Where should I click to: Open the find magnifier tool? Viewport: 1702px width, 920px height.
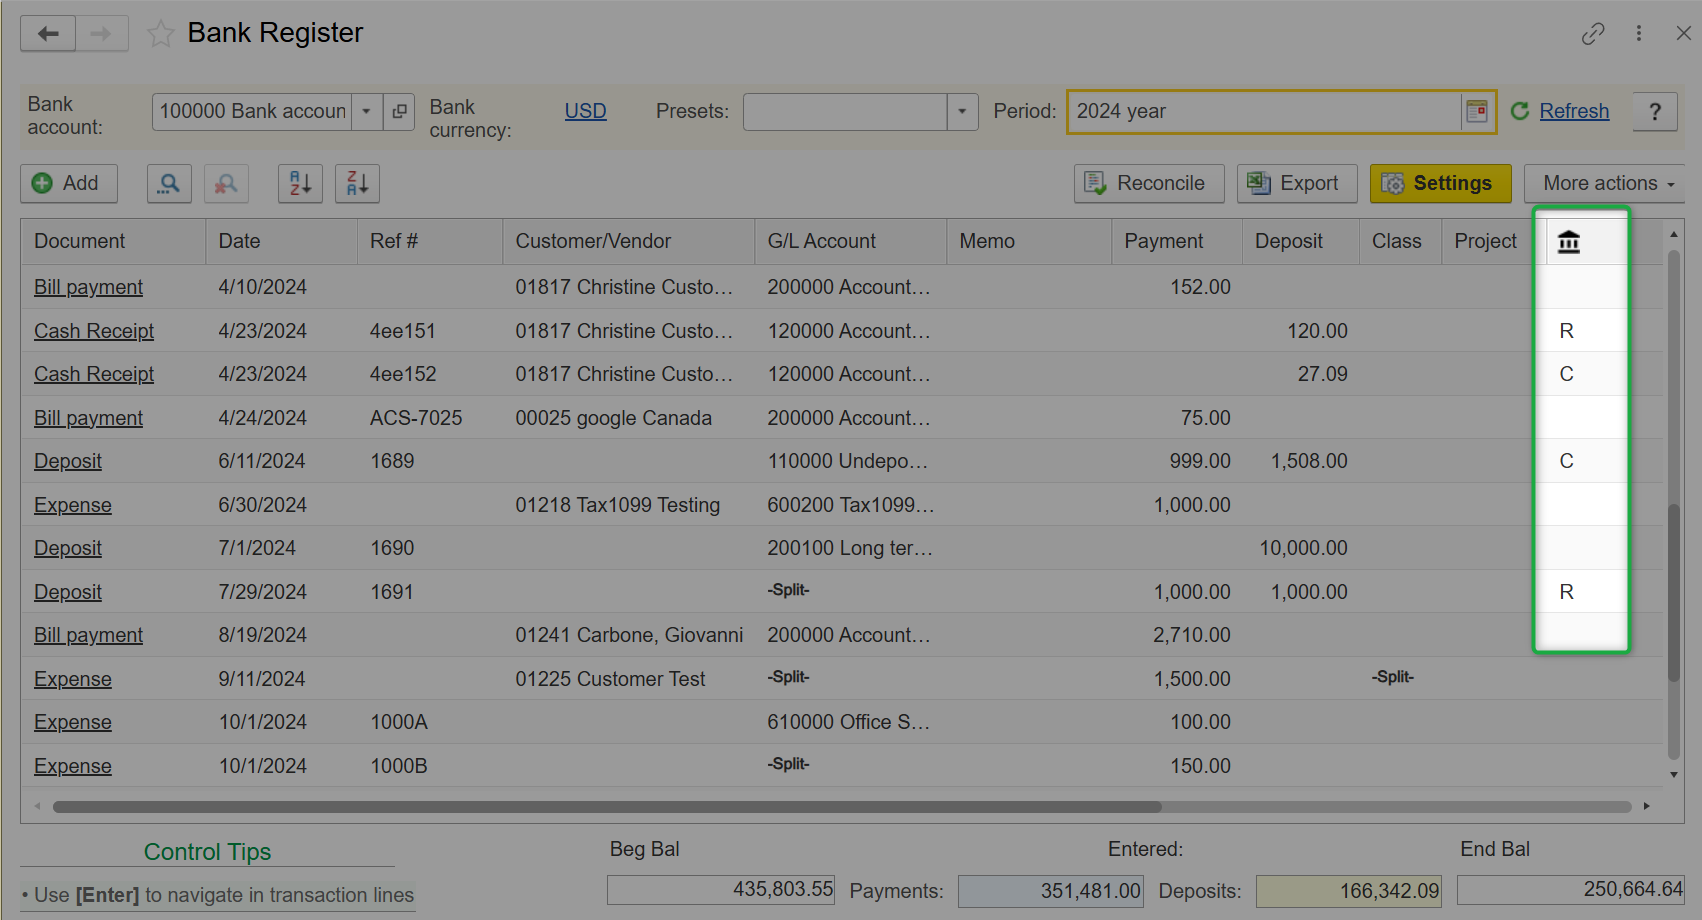pyautogui.click(x=169, y=184)
